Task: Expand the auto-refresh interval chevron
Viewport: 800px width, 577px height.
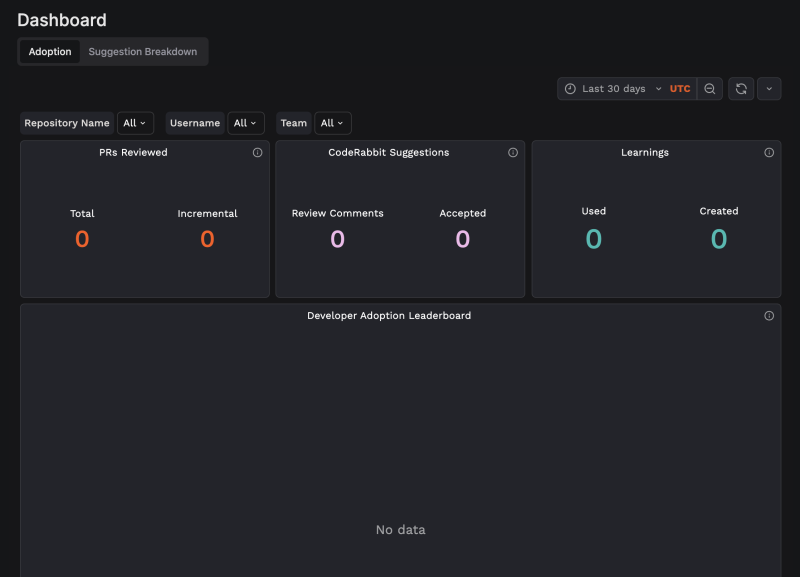Action: click(x=769, y=89)
